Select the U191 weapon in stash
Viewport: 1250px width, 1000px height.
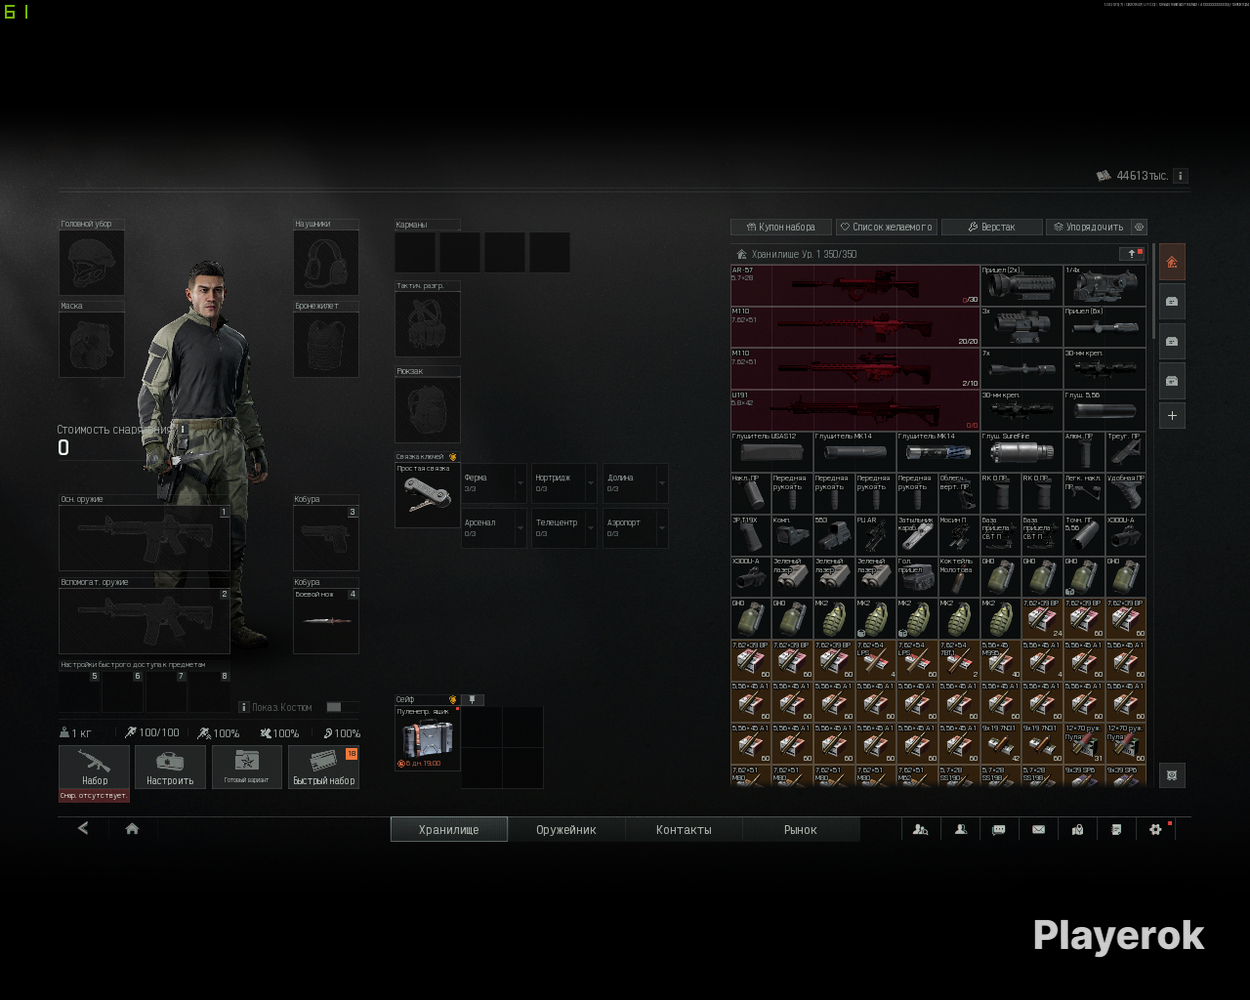[x=855, y=410]
